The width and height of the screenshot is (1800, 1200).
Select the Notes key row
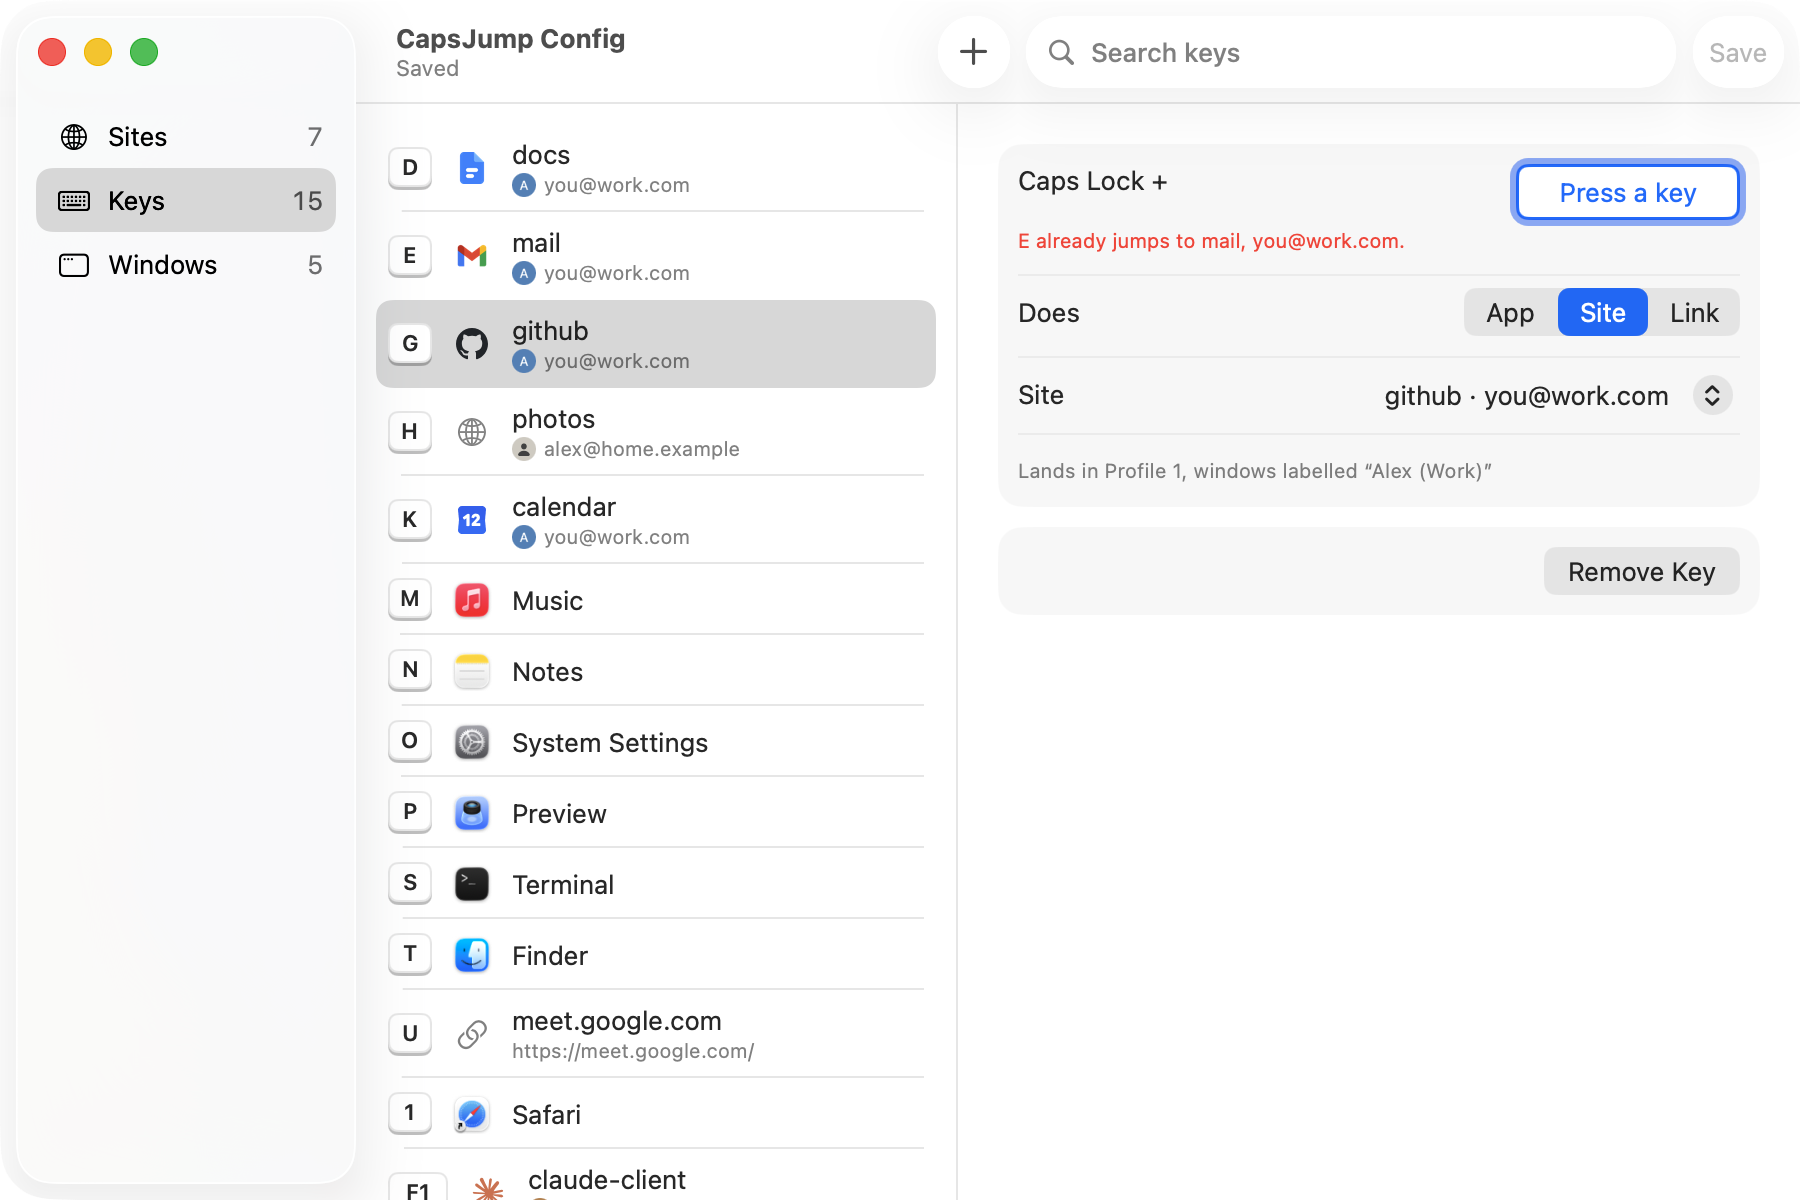(656, 671)
